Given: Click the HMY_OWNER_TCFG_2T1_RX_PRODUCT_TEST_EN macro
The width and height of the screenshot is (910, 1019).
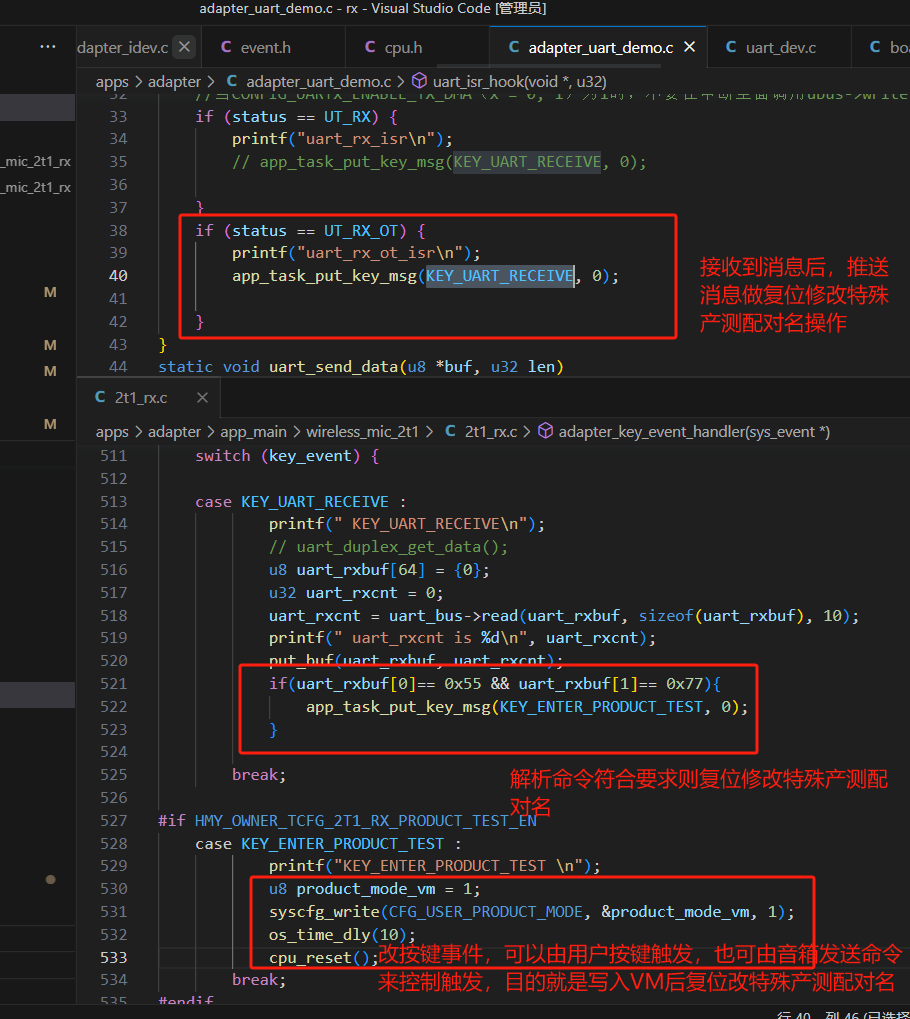Looking at the screenshot, I should 366,821.
